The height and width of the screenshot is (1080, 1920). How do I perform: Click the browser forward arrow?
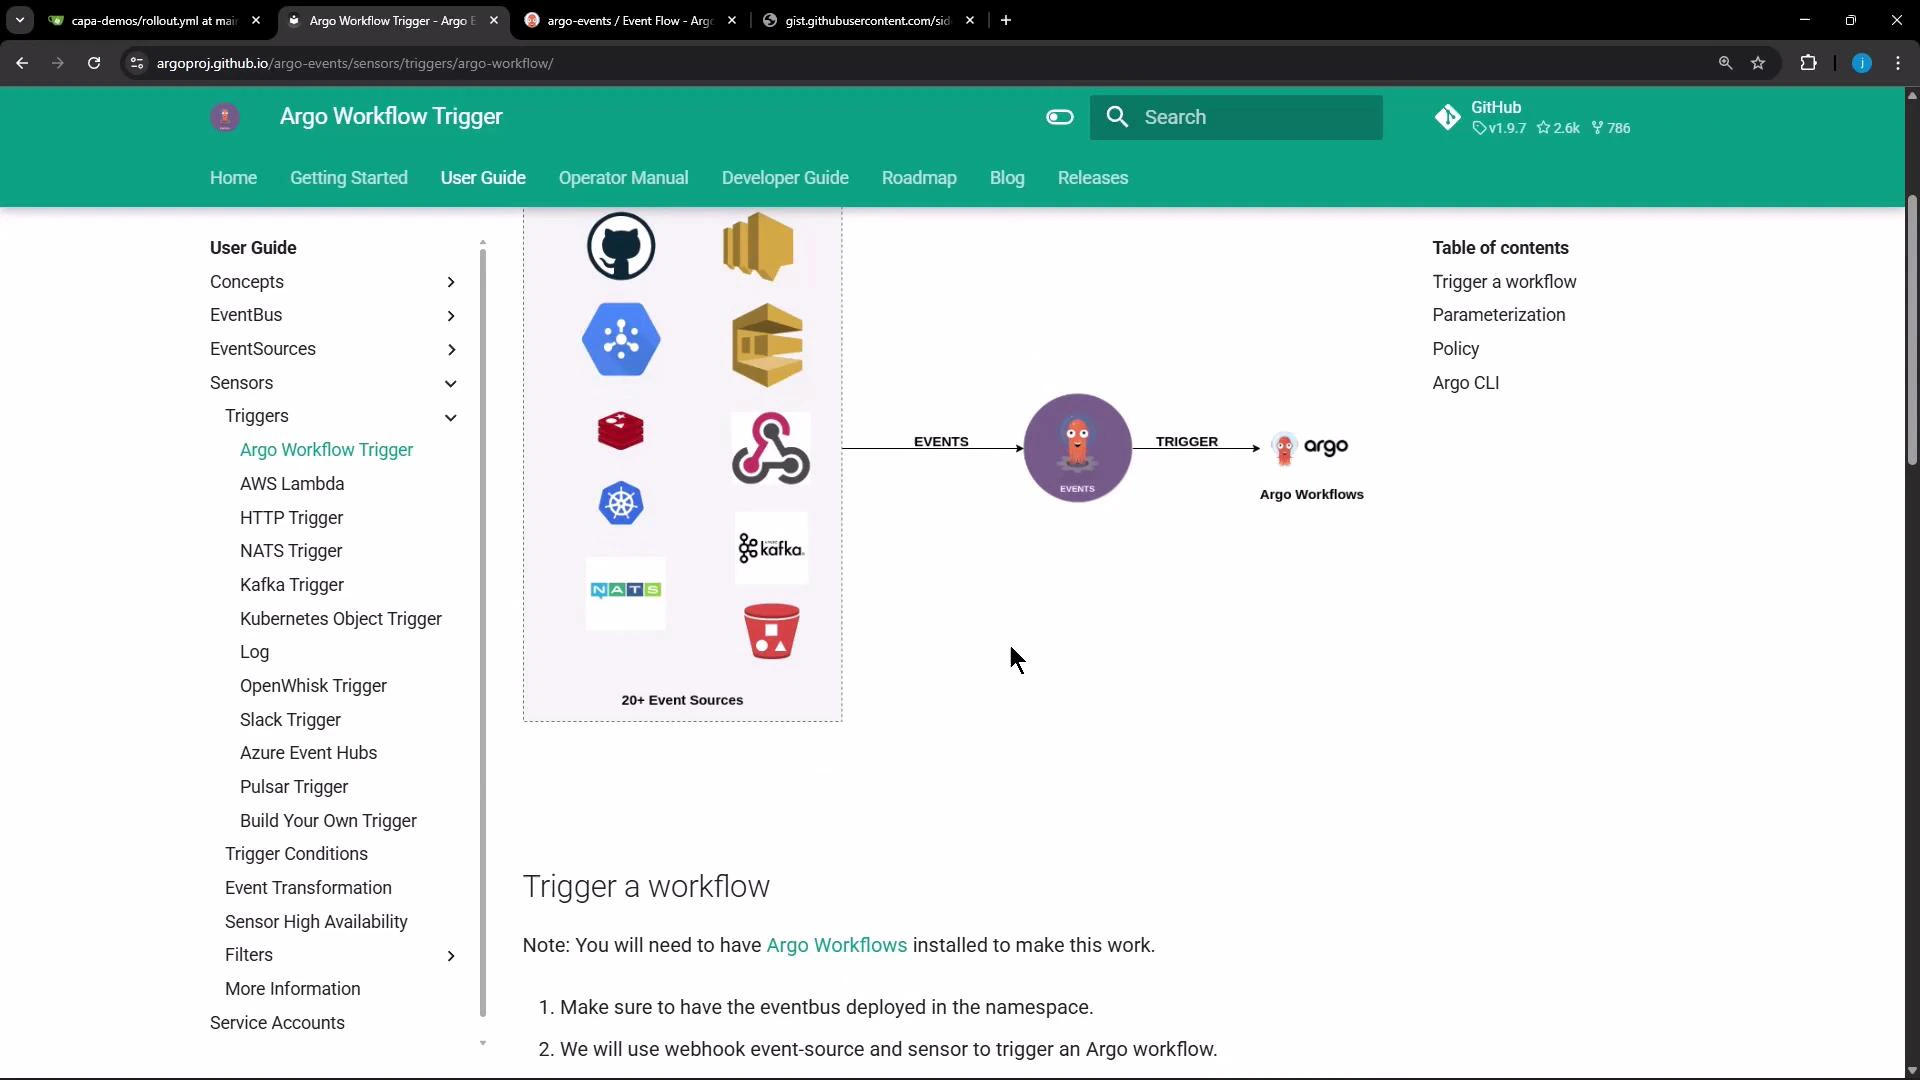pyautogui.click(x=58, y=63)
